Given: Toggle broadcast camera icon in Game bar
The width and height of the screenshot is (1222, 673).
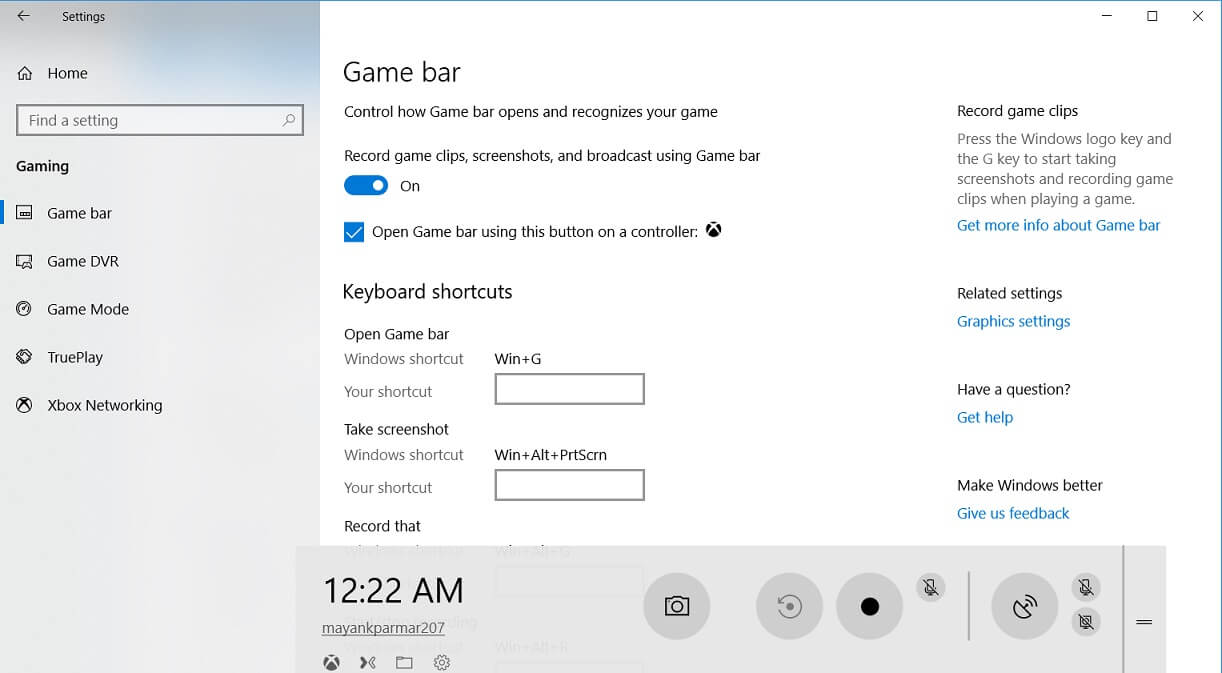Looking at the screenshot, I should (x=1085, y=622).
